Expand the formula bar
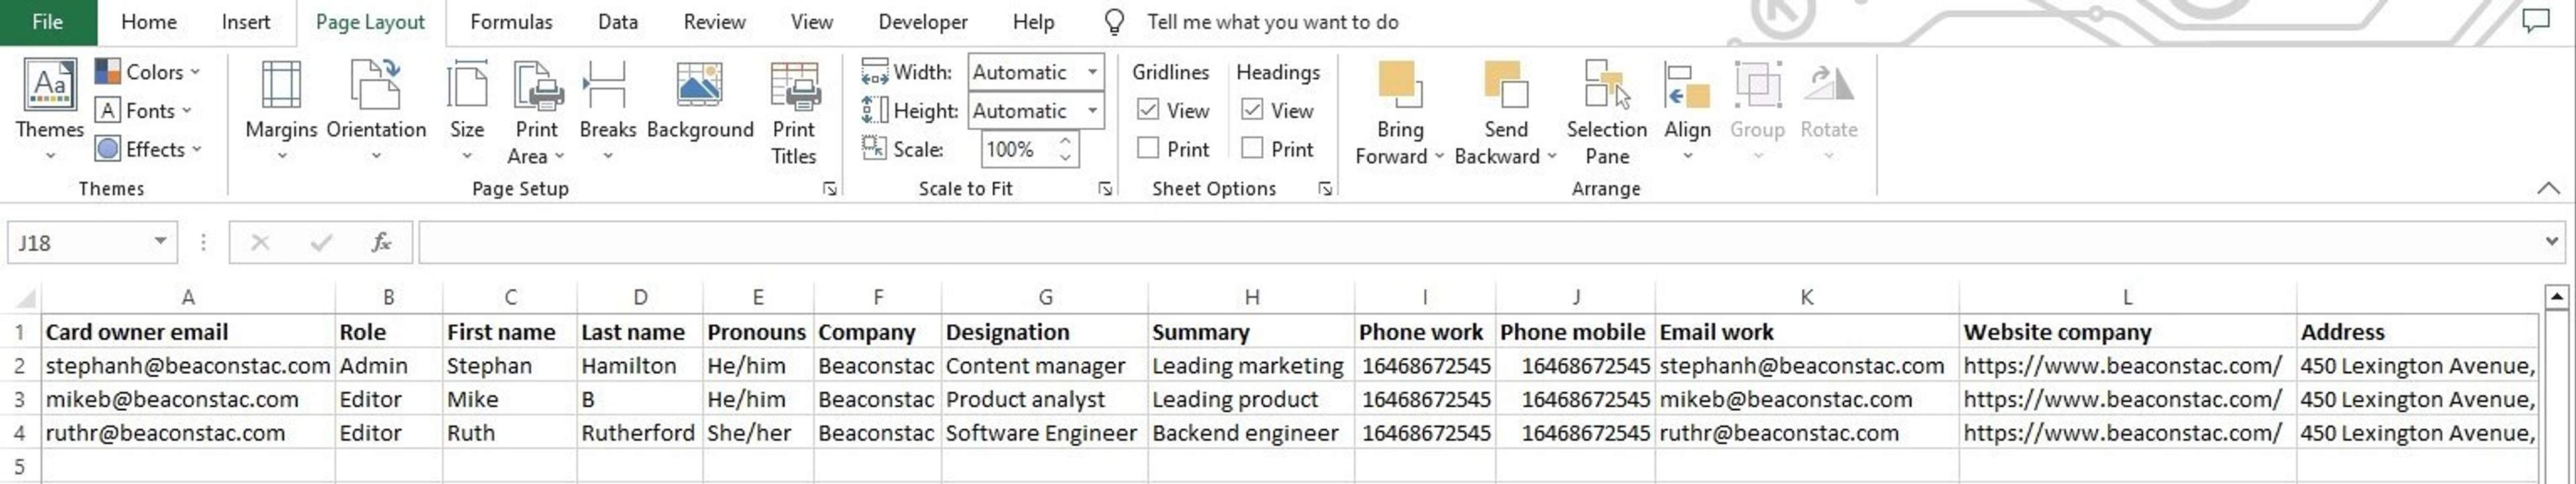The width and height of the screenshot is (2576, 484). [x=2551, y=241]
